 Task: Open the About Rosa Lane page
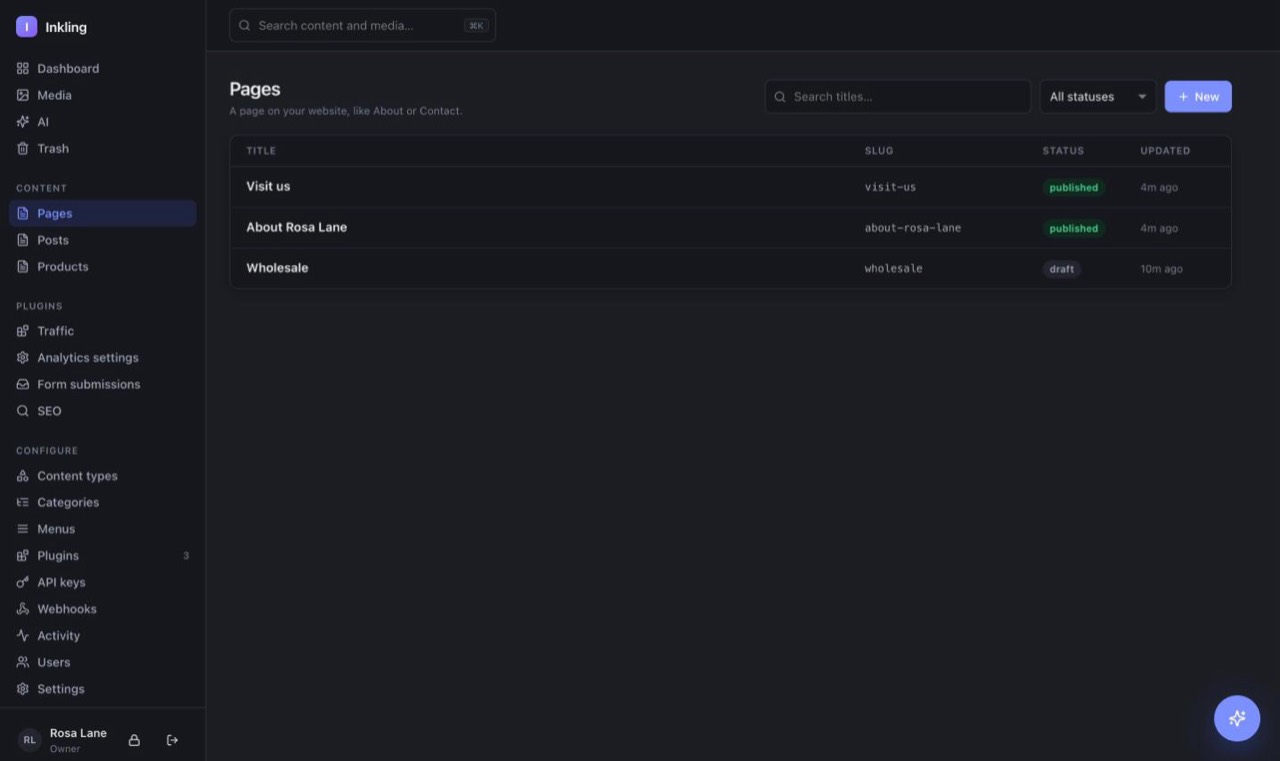click(297, 227)
